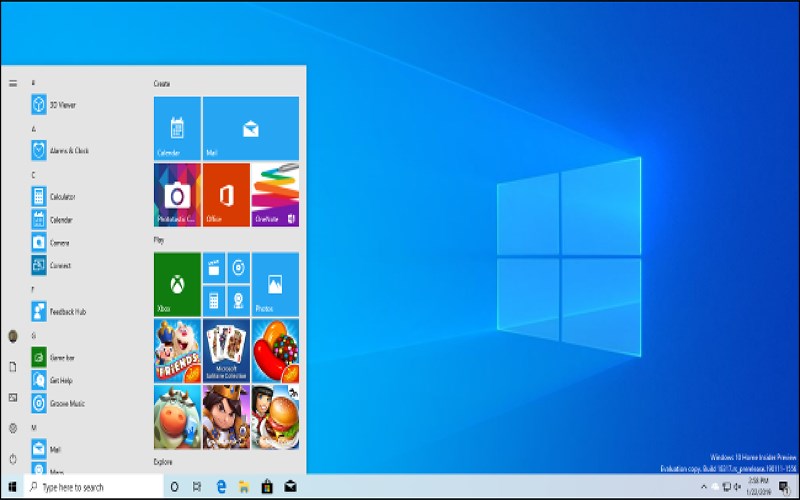Launch Camera from the app list
800x500 pixels.
(51, 242)
